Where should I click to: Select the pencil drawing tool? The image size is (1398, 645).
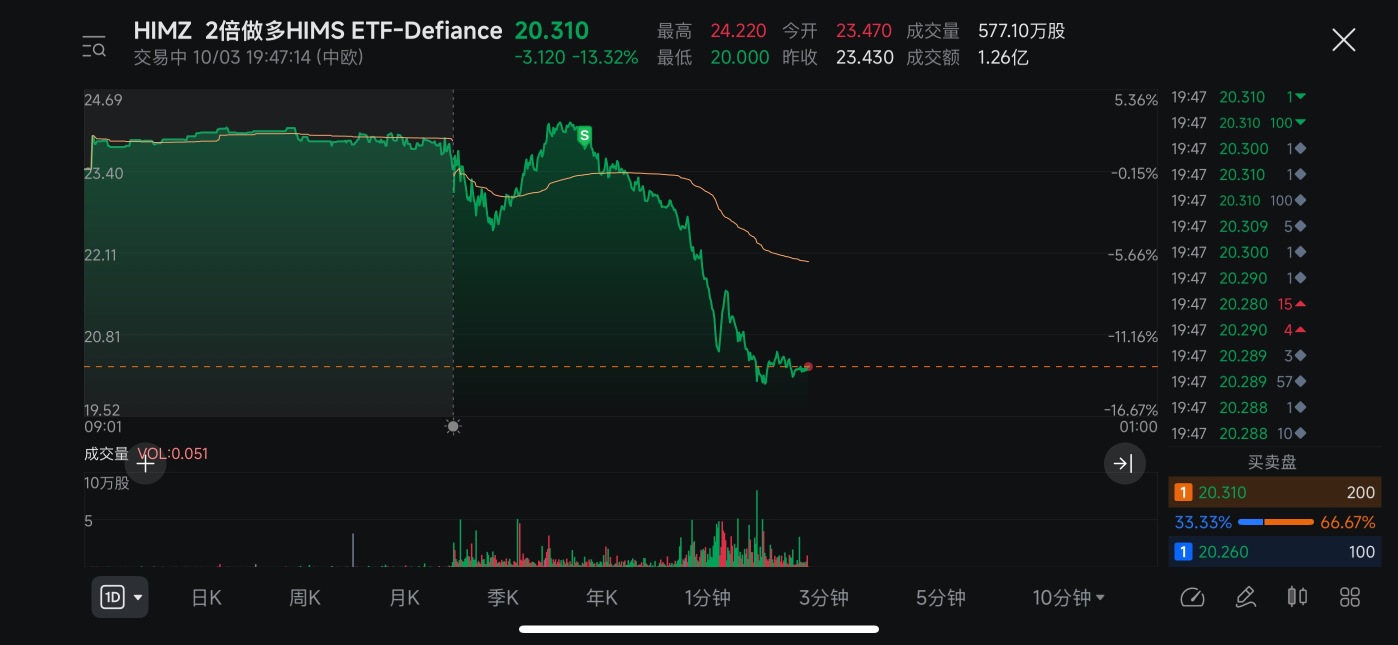(x=1245, y=597)
